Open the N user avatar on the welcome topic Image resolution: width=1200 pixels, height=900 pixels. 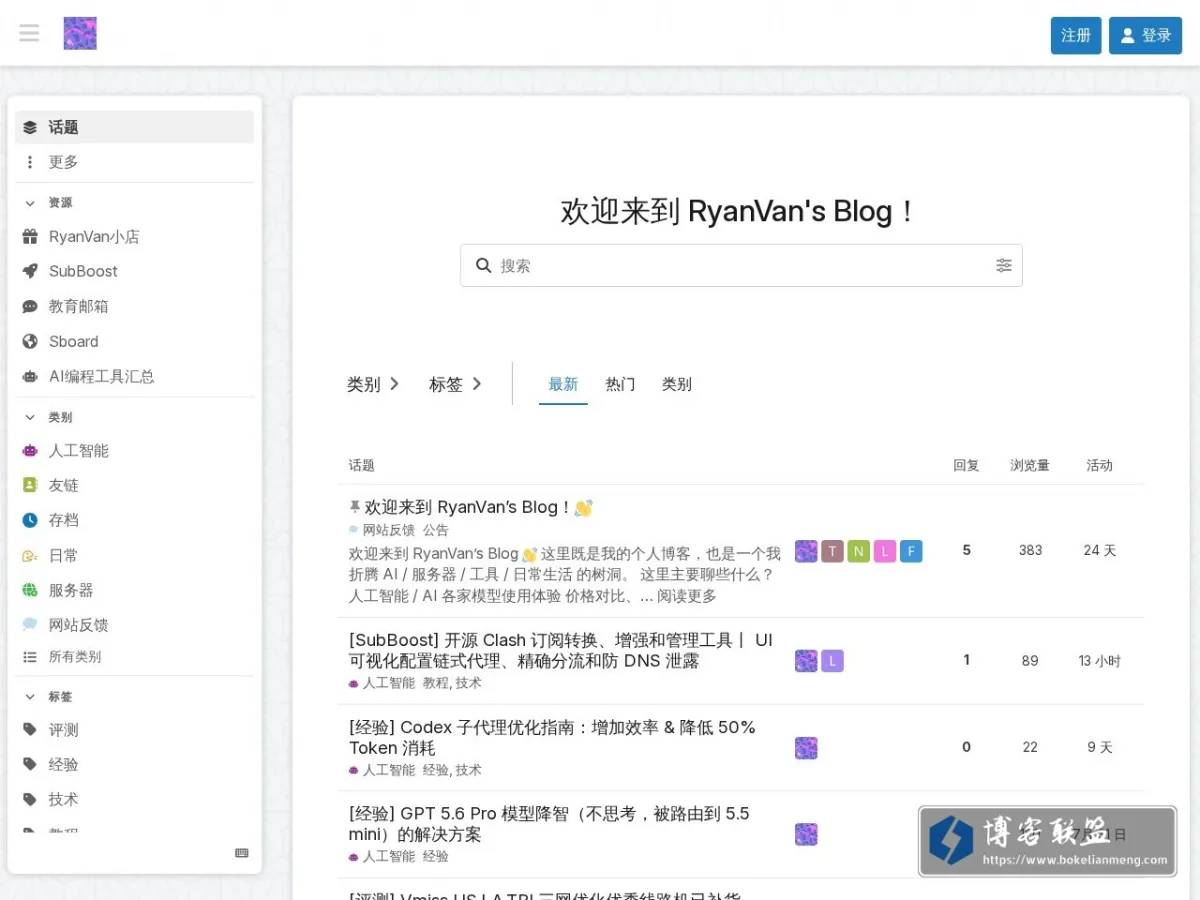tap(859, 551)
